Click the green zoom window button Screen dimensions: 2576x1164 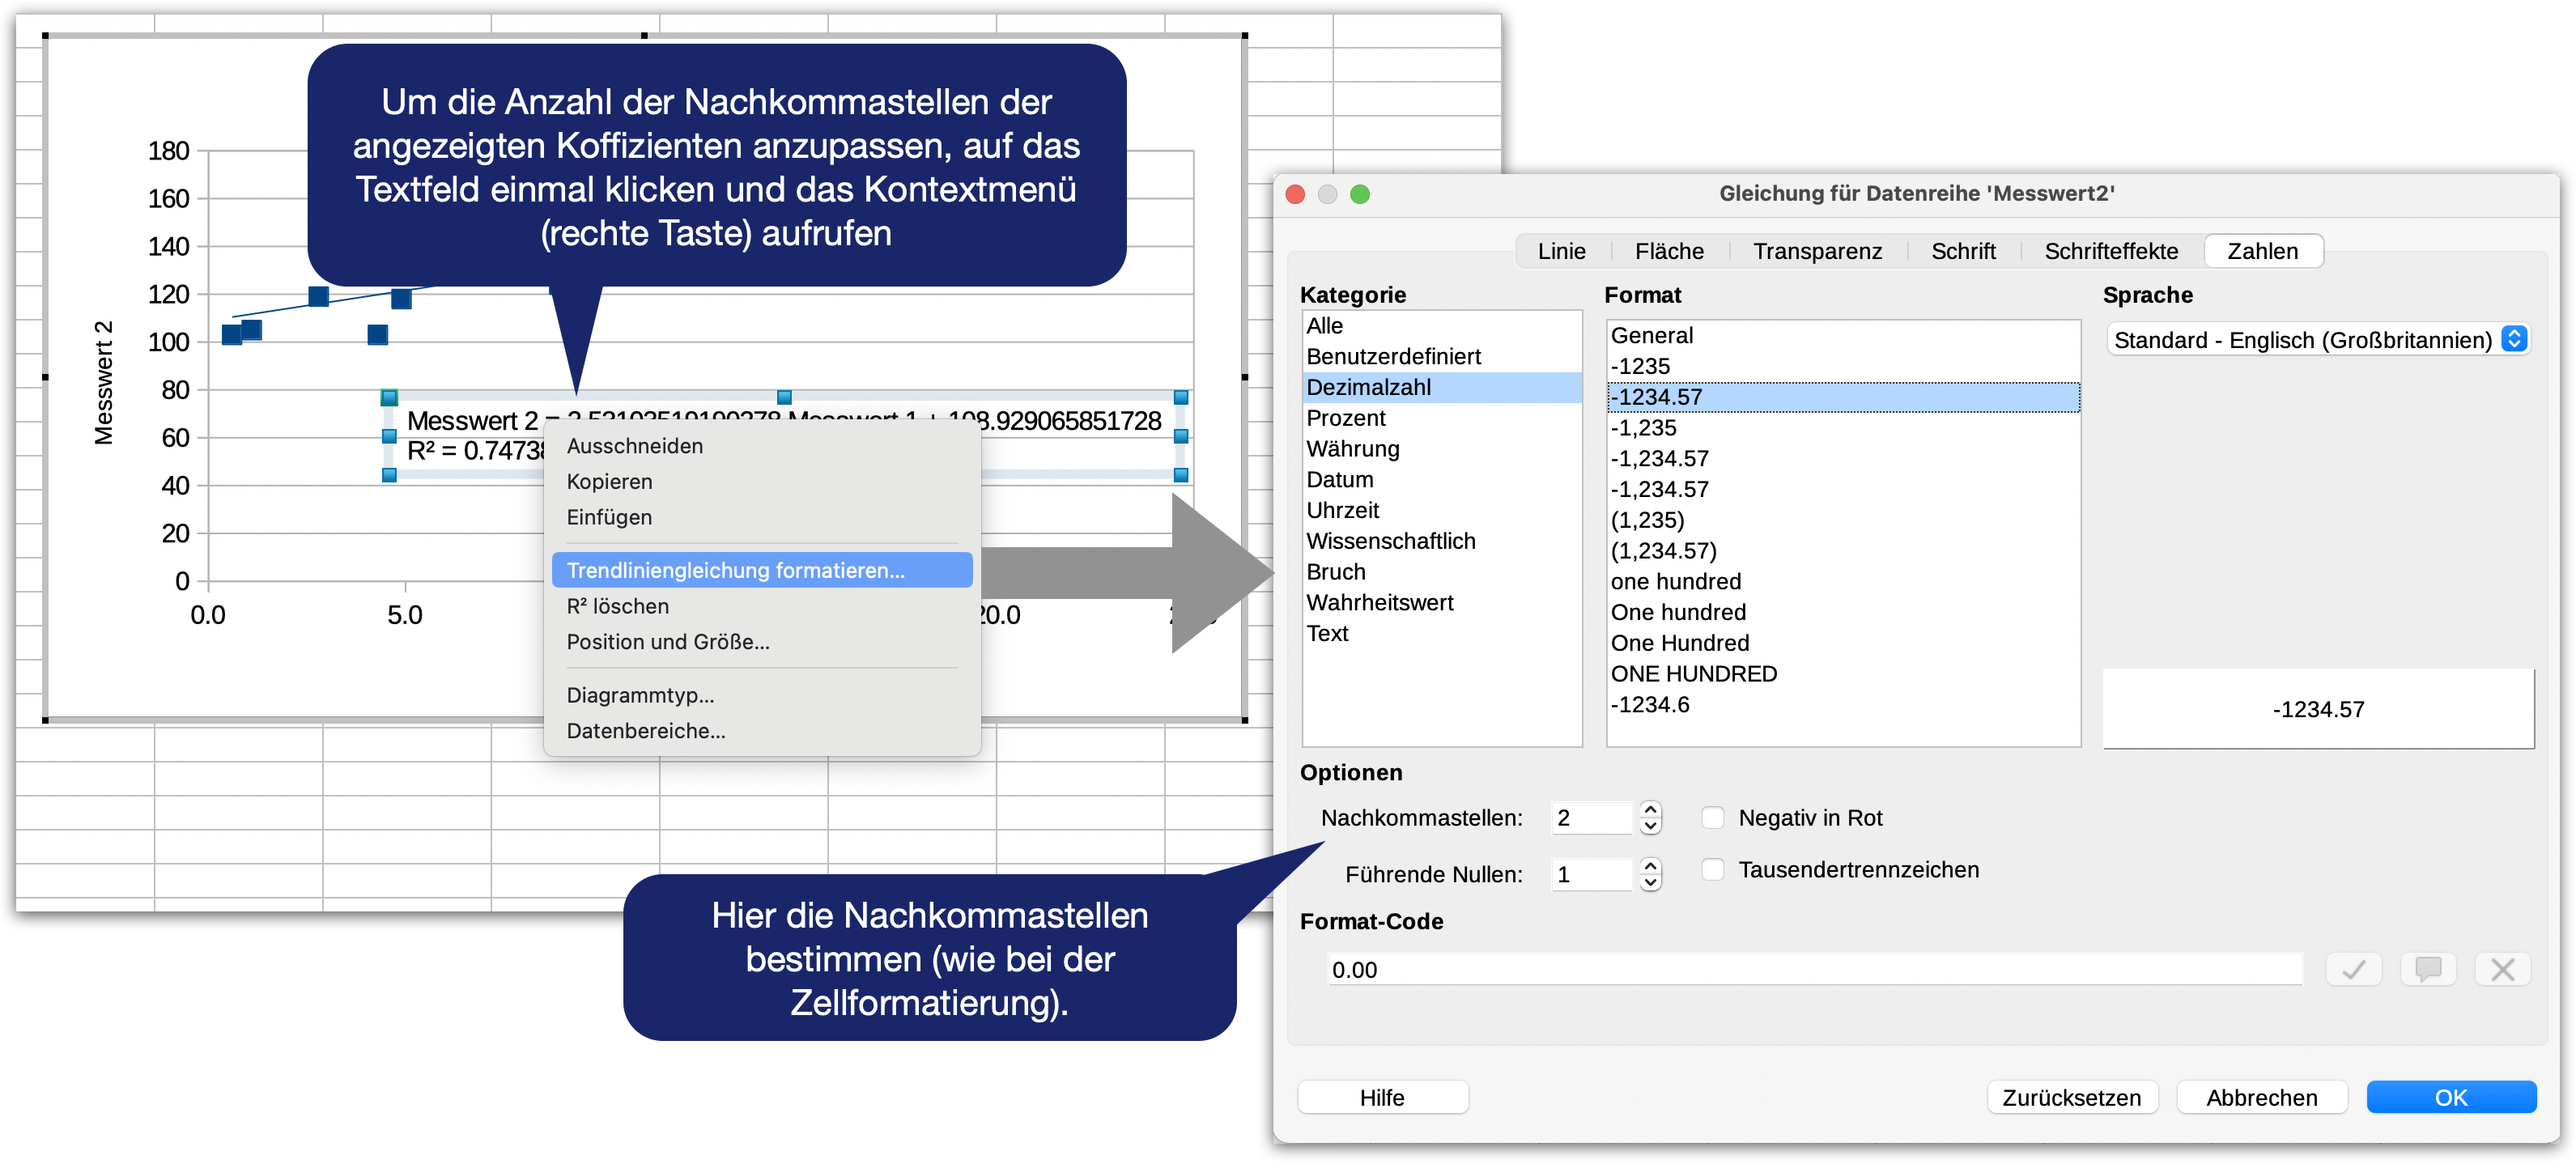point(1359,194)
